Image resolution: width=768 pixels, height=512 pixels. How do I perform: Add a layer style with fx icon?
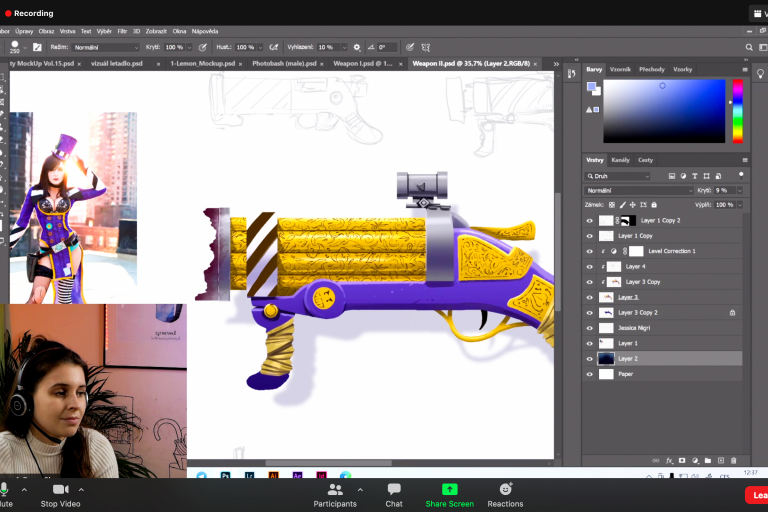pos(669,460)
